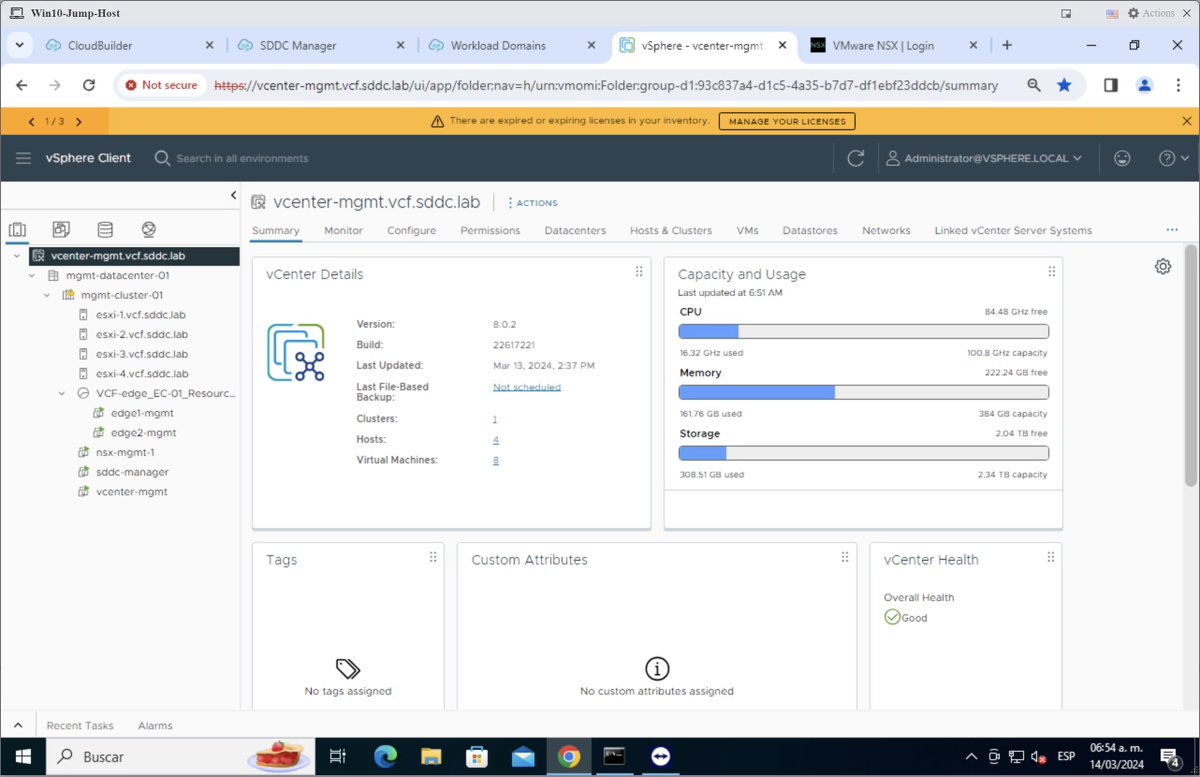Show more tabs with the ellipsis icon

1172,230
